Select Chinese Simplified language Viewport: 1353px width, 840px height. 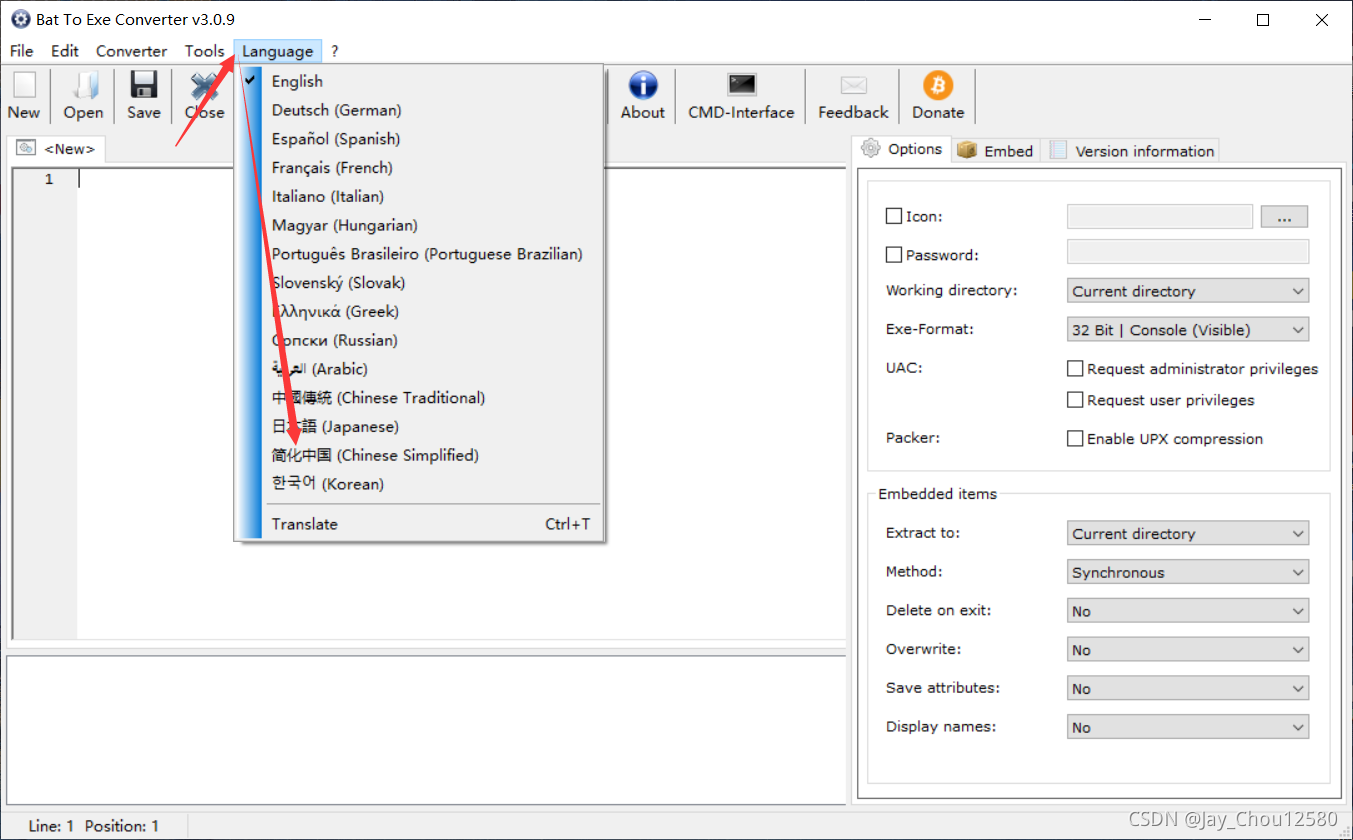click(x=419, y=455)
